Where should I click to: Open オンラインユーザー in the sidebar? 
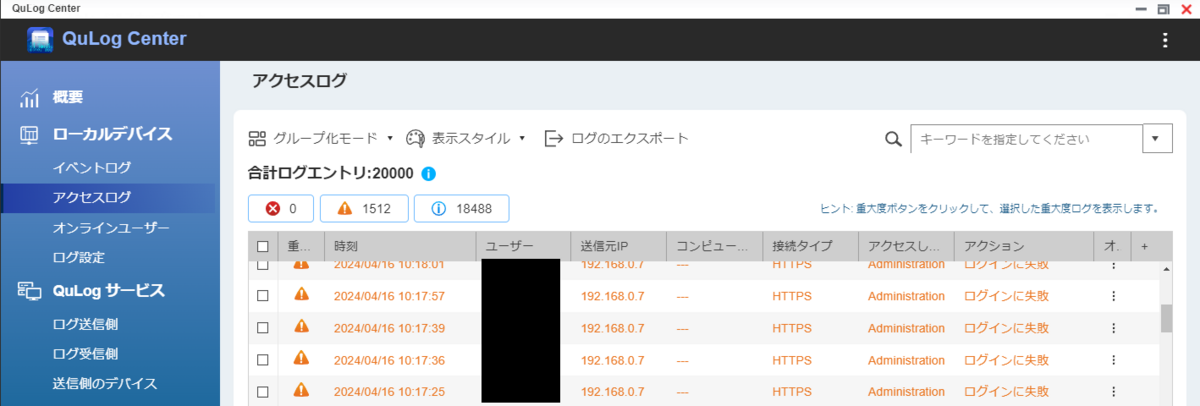pos(111,228)
